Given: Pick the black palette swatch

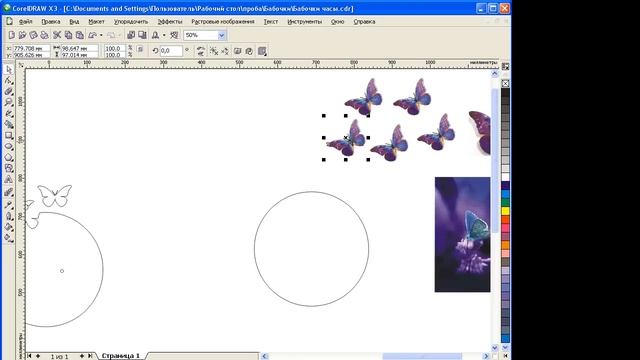Looking at the screenshot, I should (x=505, y=92).
